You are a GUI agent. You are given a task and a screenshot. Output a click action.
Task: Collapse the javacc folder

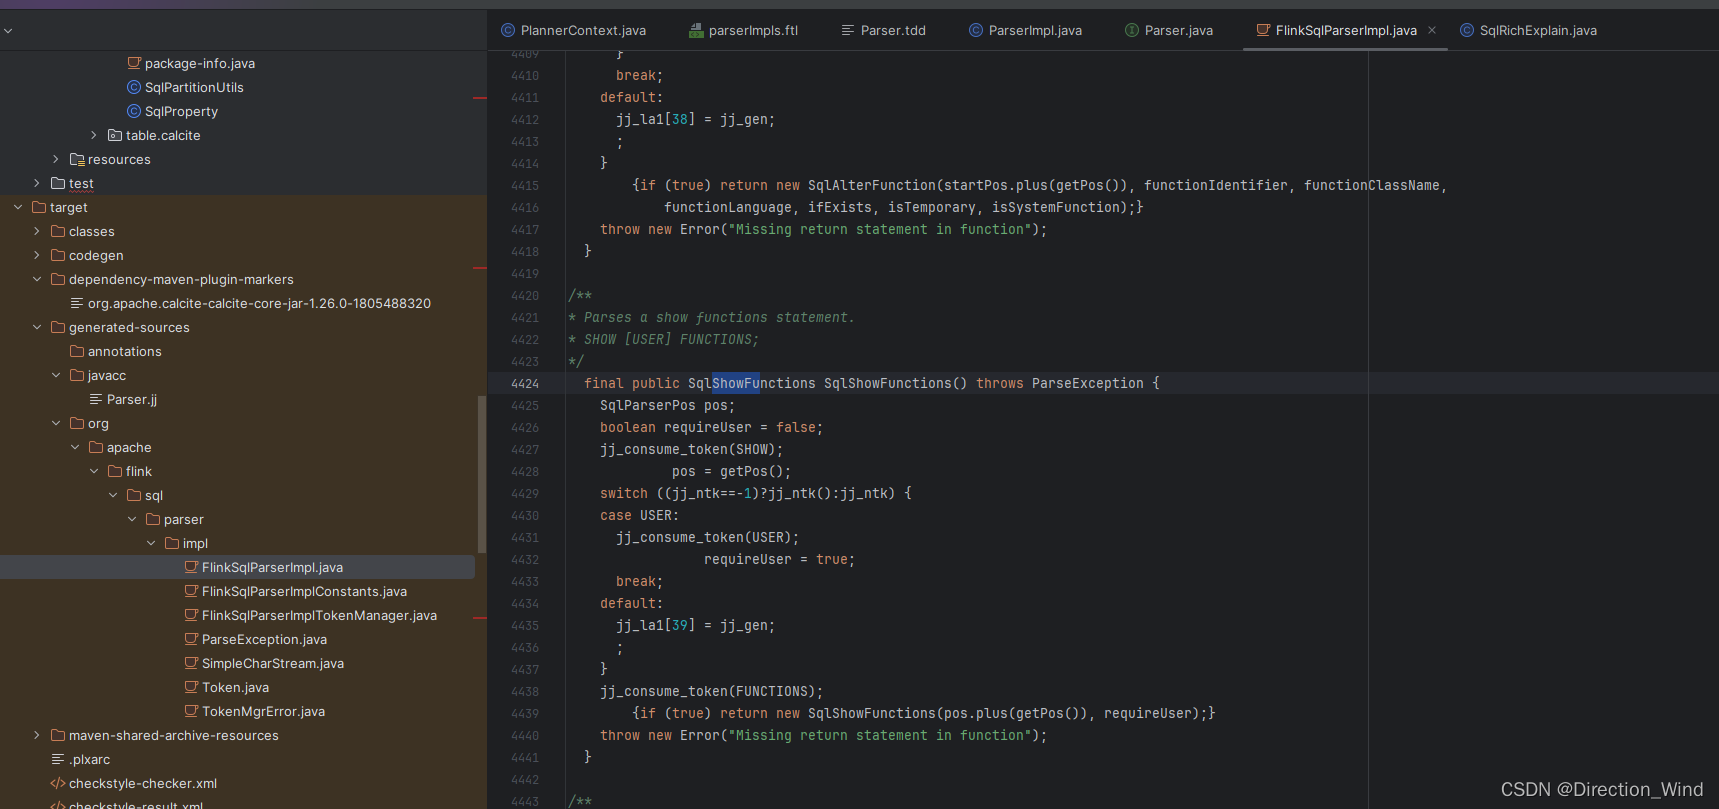pos(56,375)
